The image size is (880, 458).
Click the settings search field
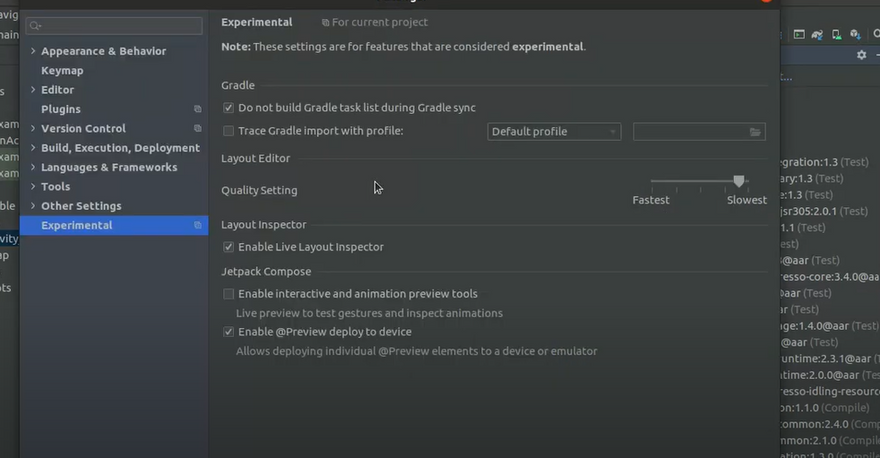click(x=115, y=25)
